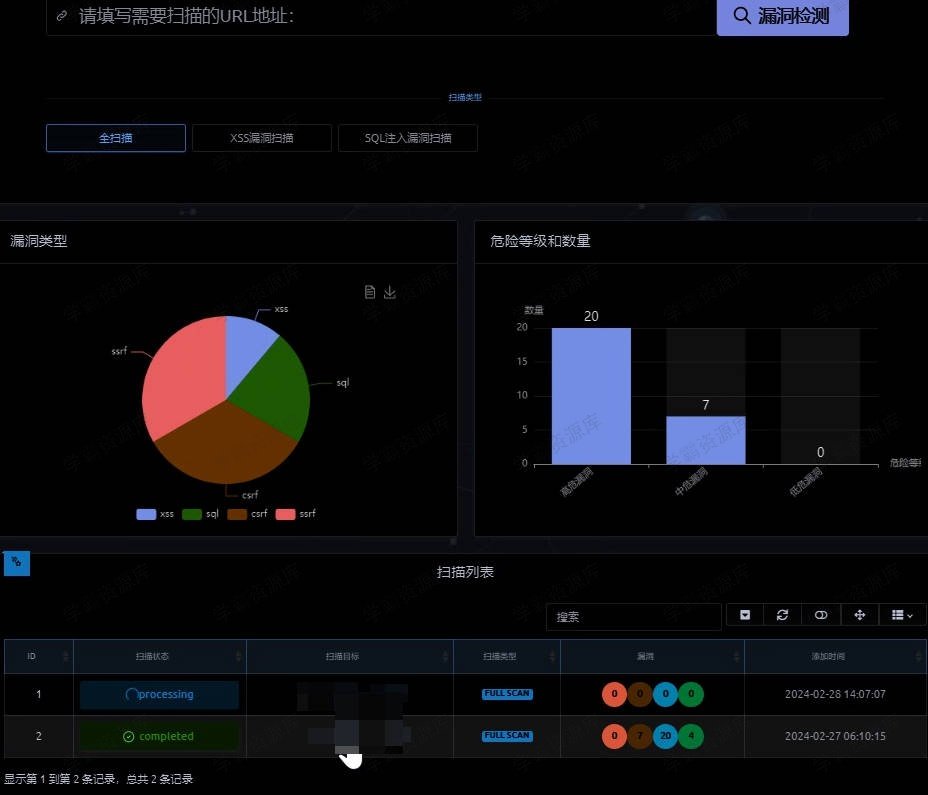Click timestamp 2024-02-27 06:10:15
Viewport: 928px width, 795px height.
(835, 736)
